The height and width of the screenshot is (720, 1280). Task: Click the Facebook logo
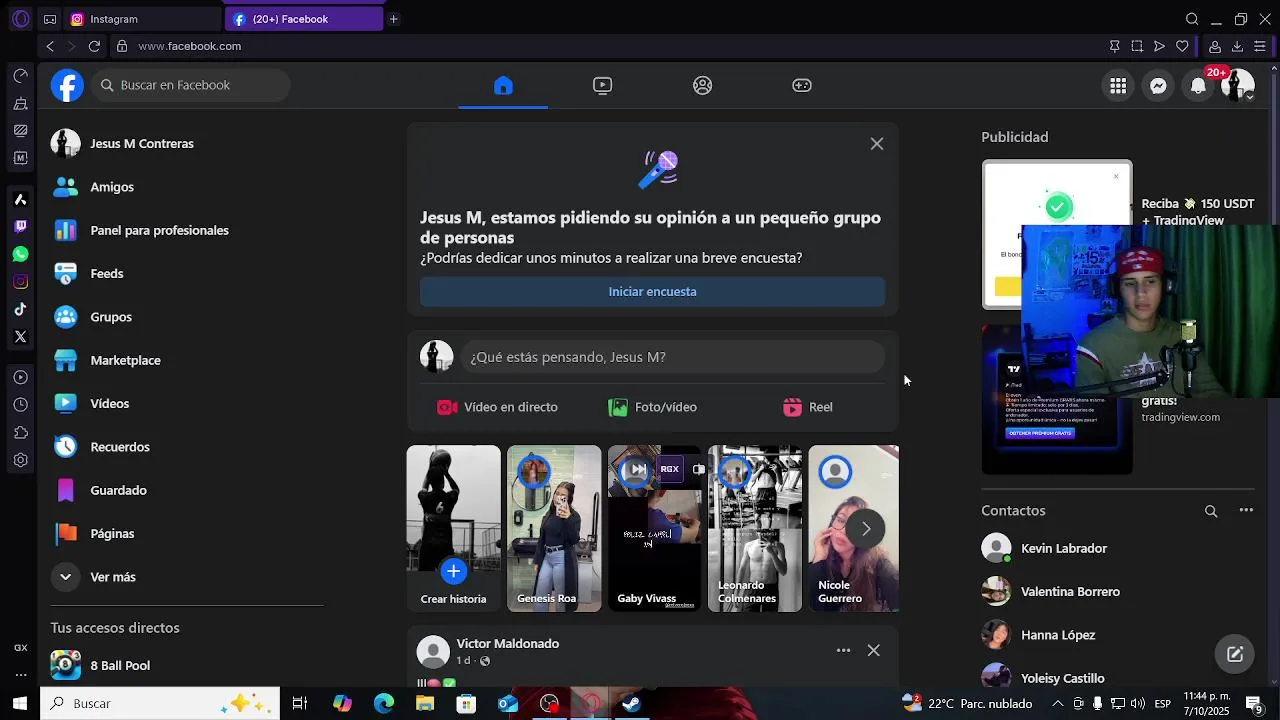pyautogui.click(x=67, y=85)
